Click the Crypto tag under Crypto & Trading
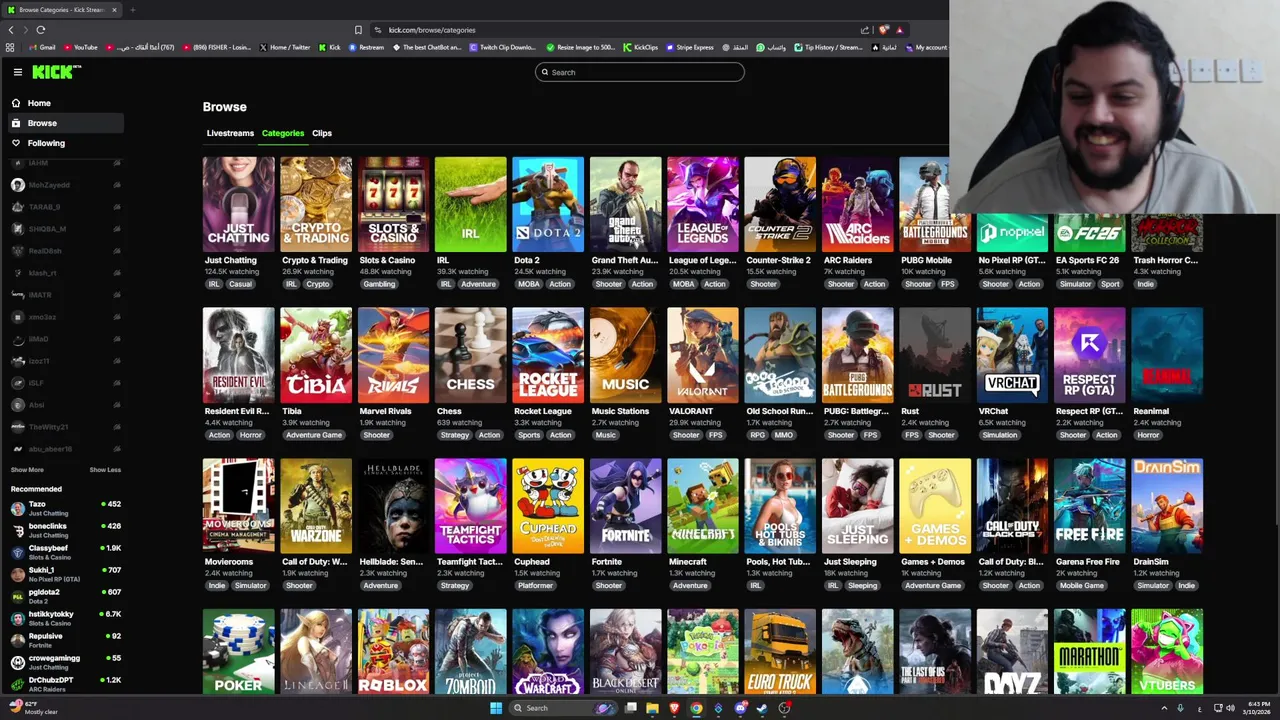This screenshot has width=1280, height=720. (317, 284)
